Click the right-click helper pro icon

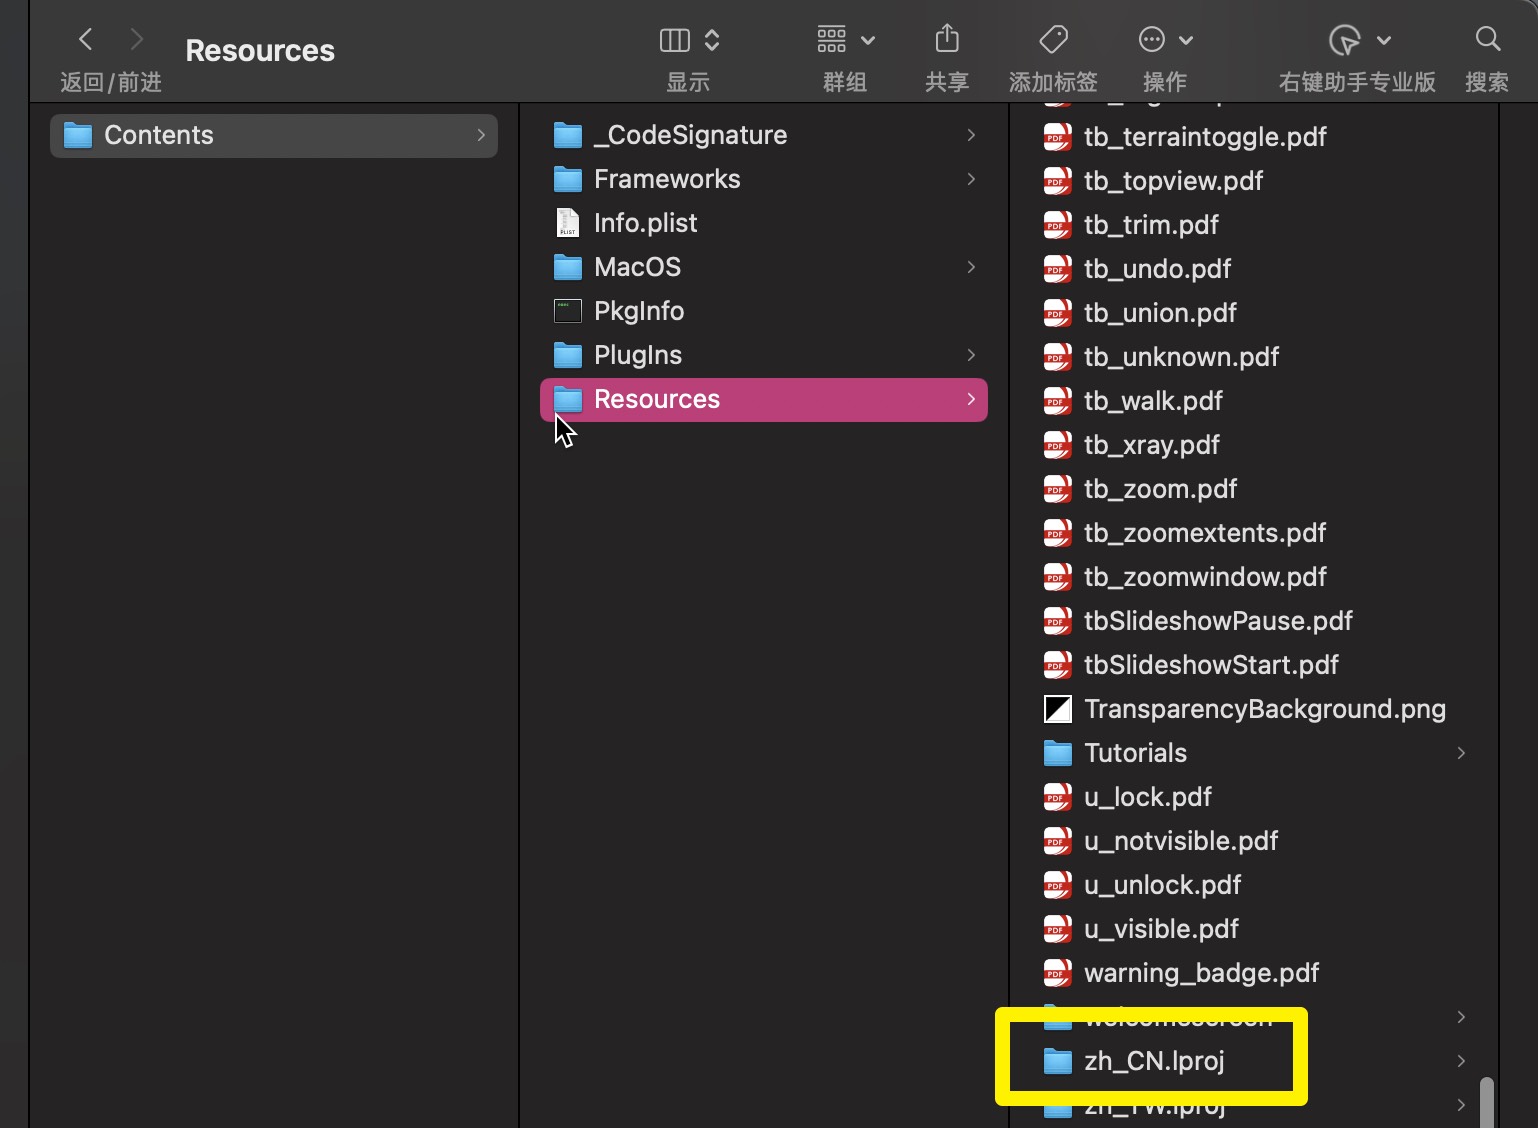pyautogui.click(x=1345, y=40)
